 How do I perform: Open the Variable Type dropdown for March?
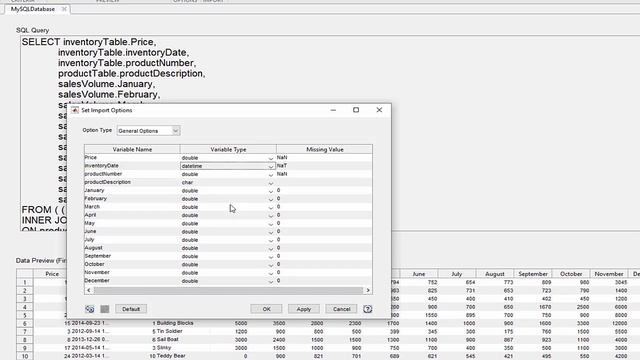pos(270,207)
